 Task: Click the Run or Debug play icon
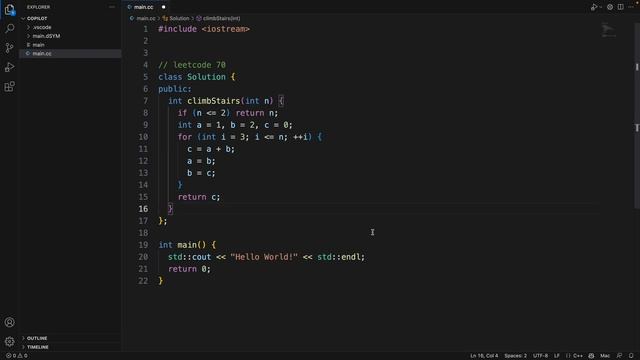594,7
